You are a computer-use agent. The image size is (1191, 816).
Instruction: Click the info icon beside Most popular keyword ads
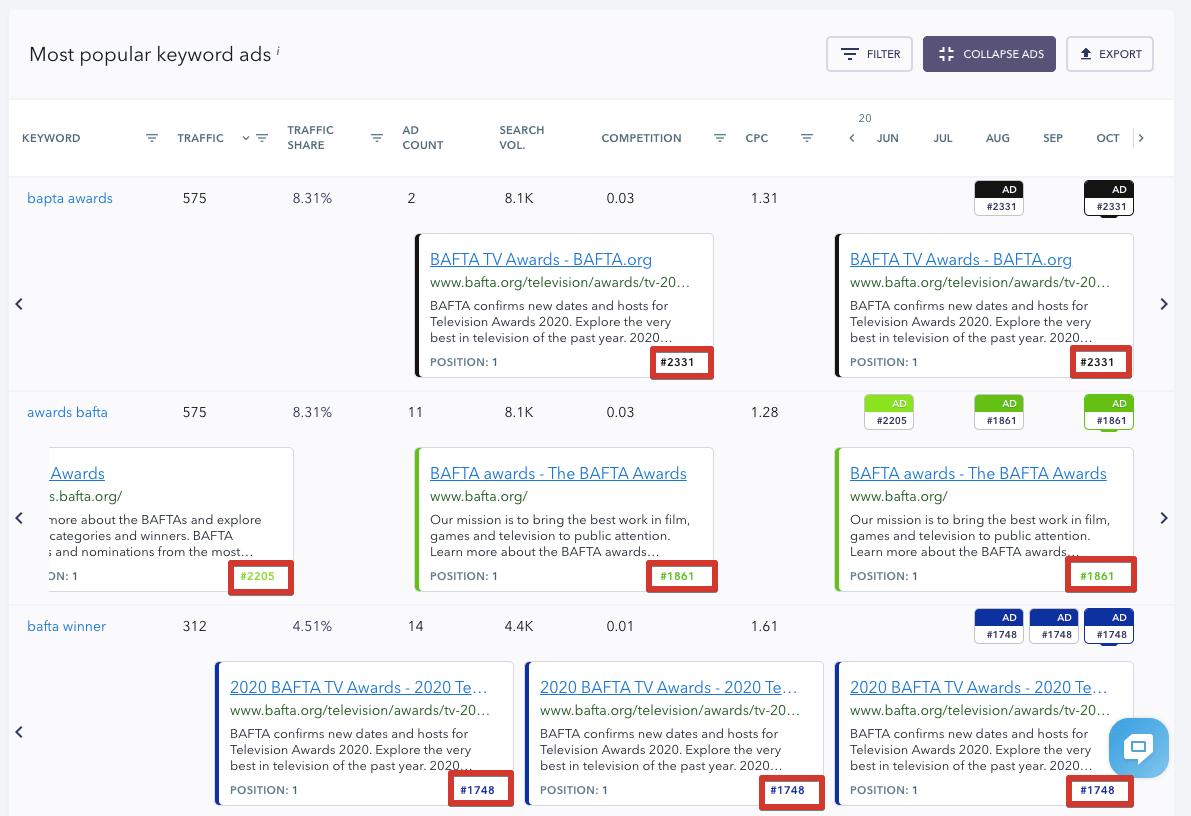pyautogui.click(x=278, y=51)
